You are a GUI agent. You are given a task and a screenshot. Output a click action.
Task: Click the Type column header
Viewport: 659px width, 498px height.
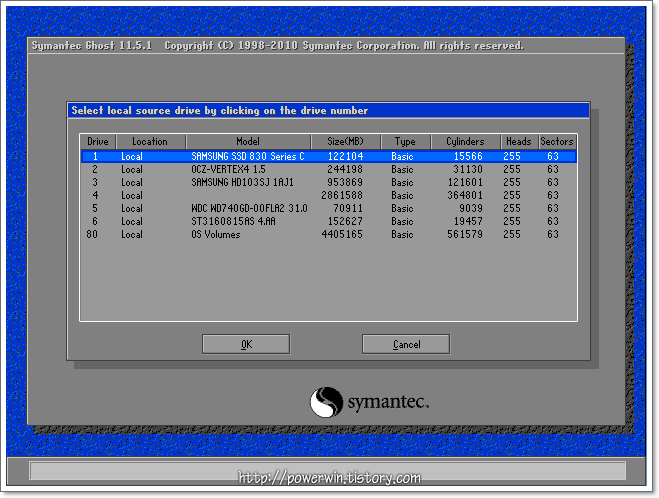coord(405,142)
